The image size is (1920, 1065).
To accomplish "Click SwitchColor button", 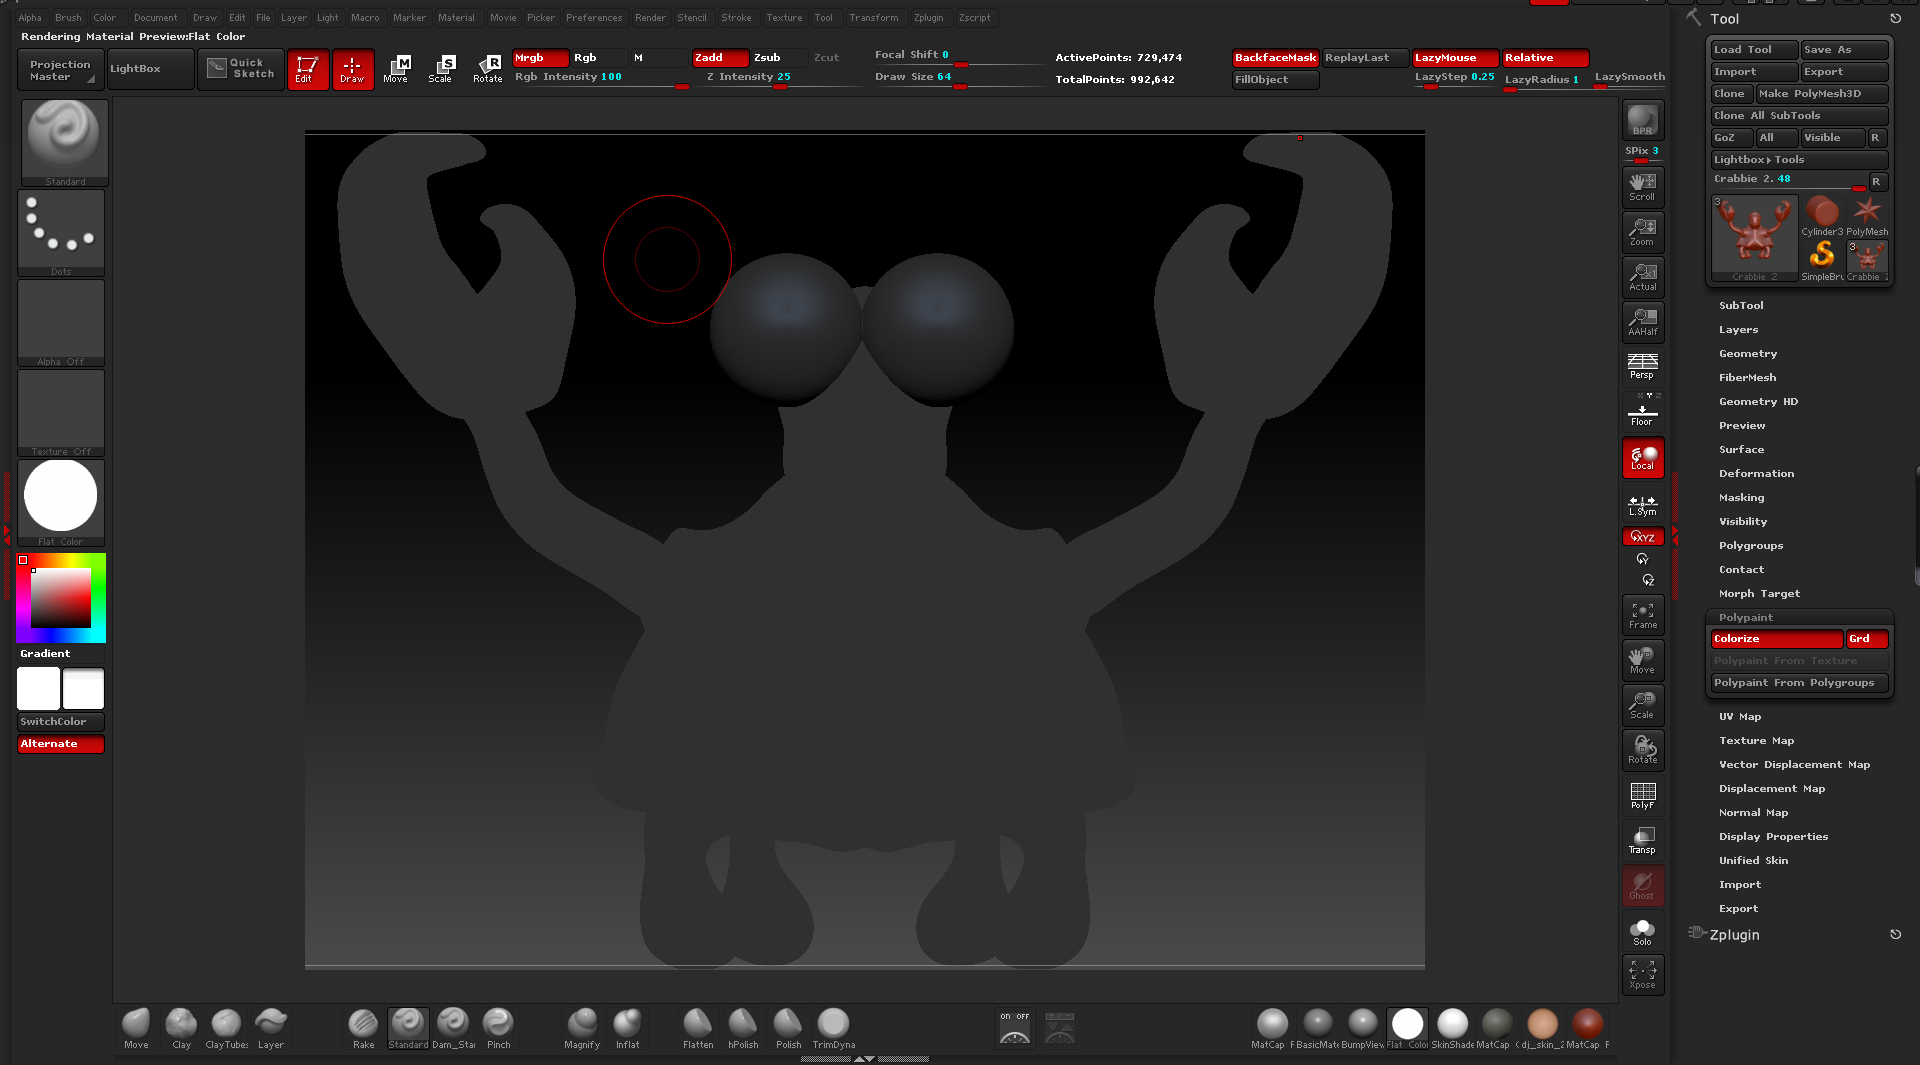I will (x=61, y=722).
